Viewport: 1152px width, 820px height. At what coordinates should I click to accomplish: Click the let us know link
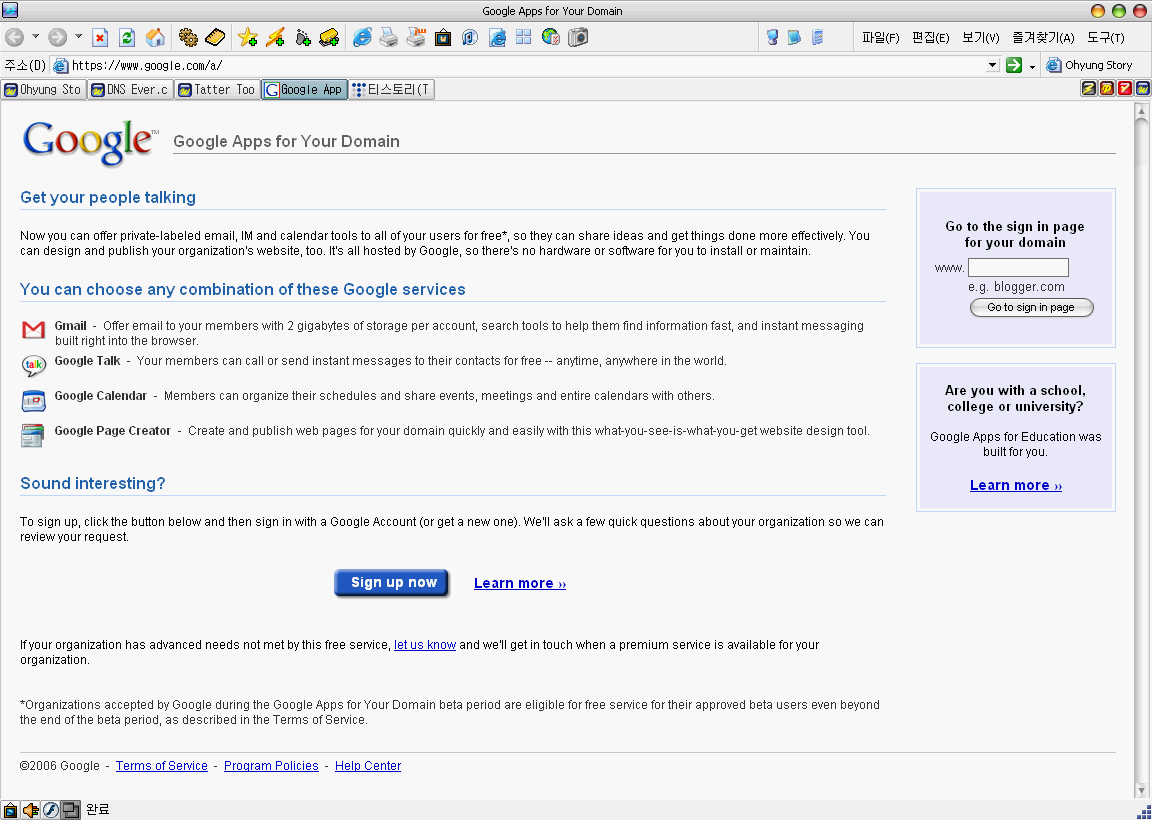(x=425, y=645)
